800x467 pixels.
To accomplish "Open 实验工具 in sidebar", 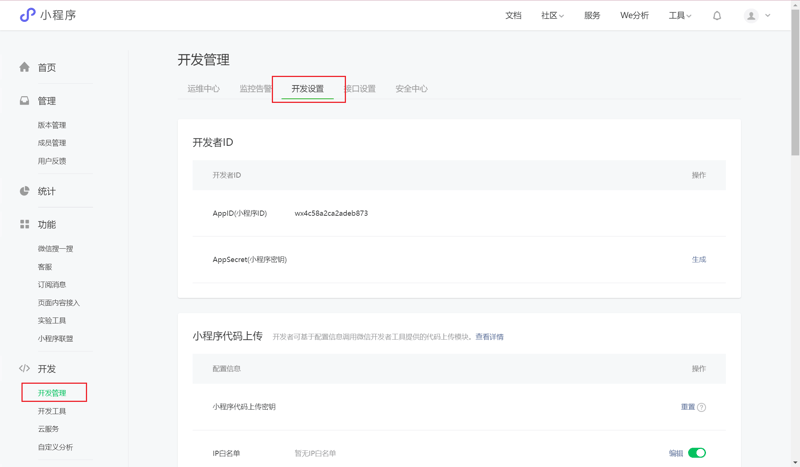I will (x=52, y=321).
